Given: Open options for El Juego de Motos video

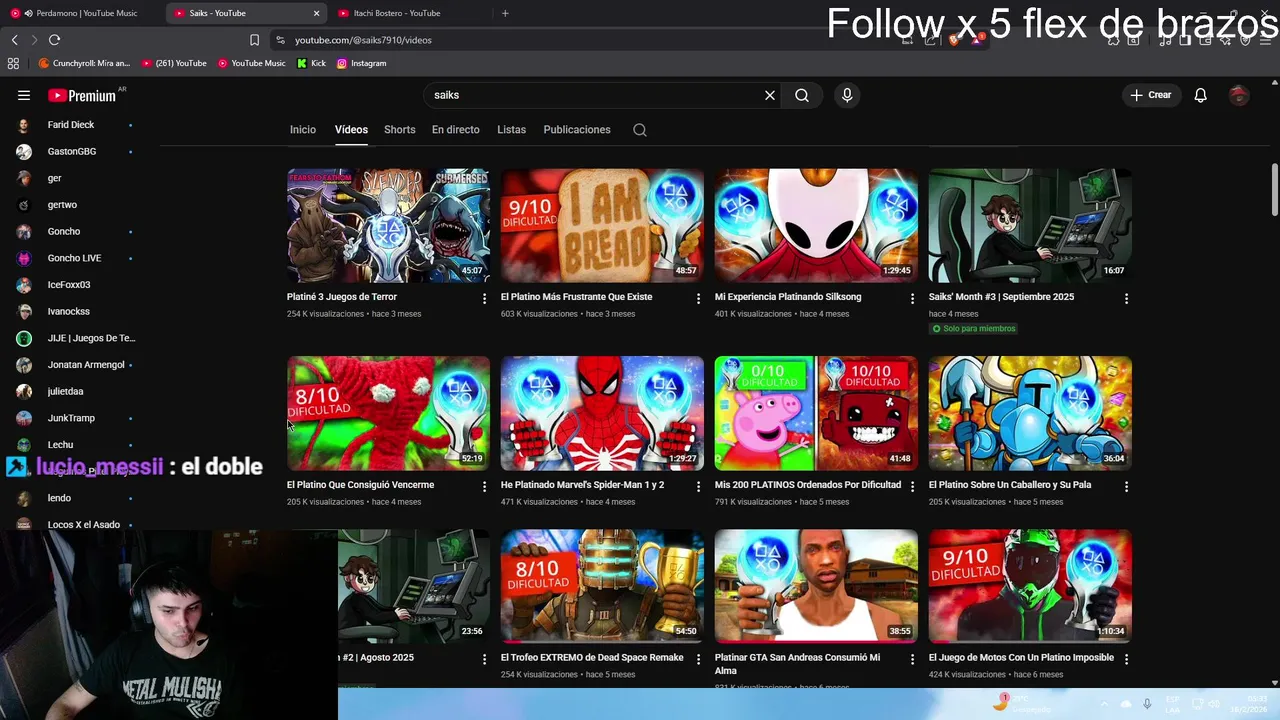Looking at the screenshot, I should pos(1126,659).
